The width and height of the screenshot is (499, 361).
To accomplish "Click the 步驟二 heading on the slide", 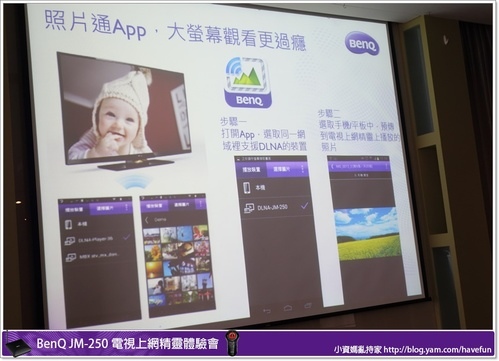I will point(329,114).
